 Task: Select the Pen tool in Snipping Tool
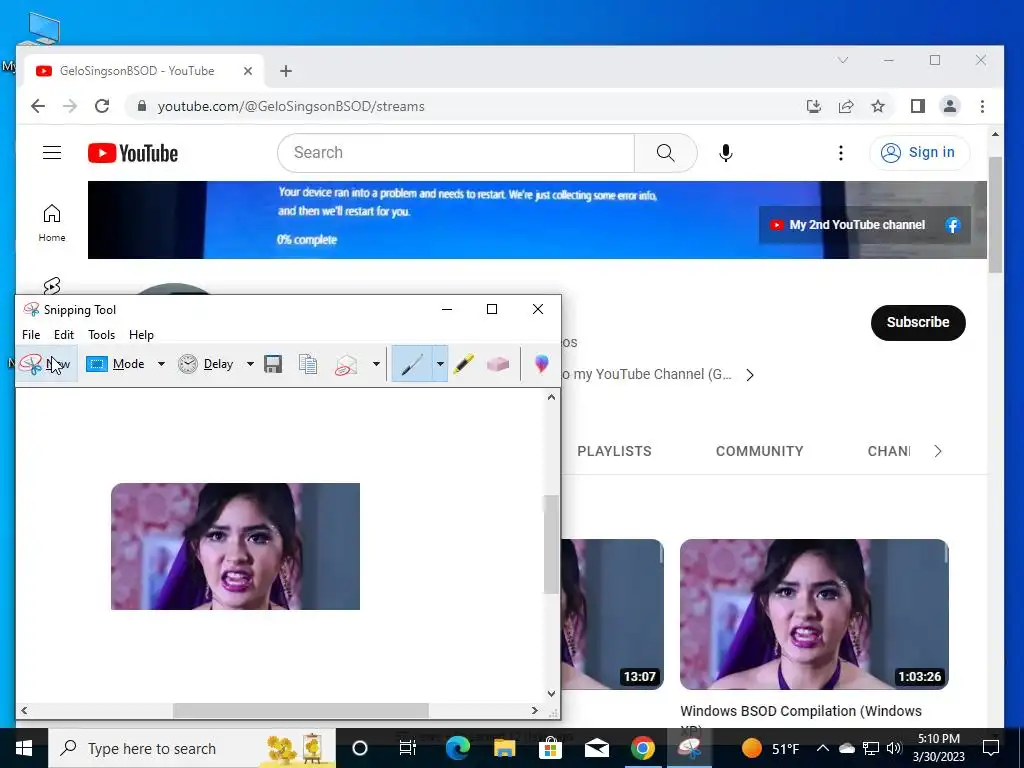pyautogui.click(x=411, y=364)
